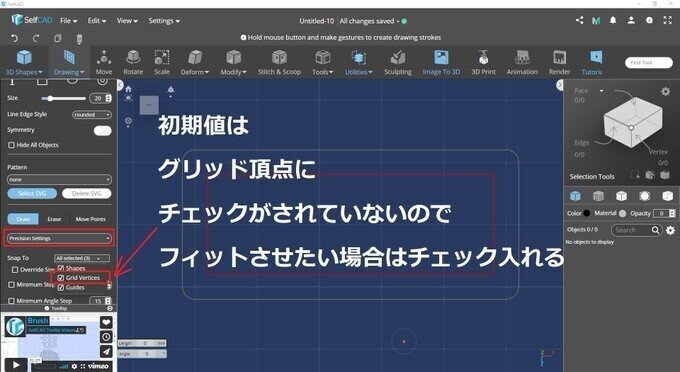Click the home view icon
Viewport: 680px width, 372px height.
tap(128, 89)
